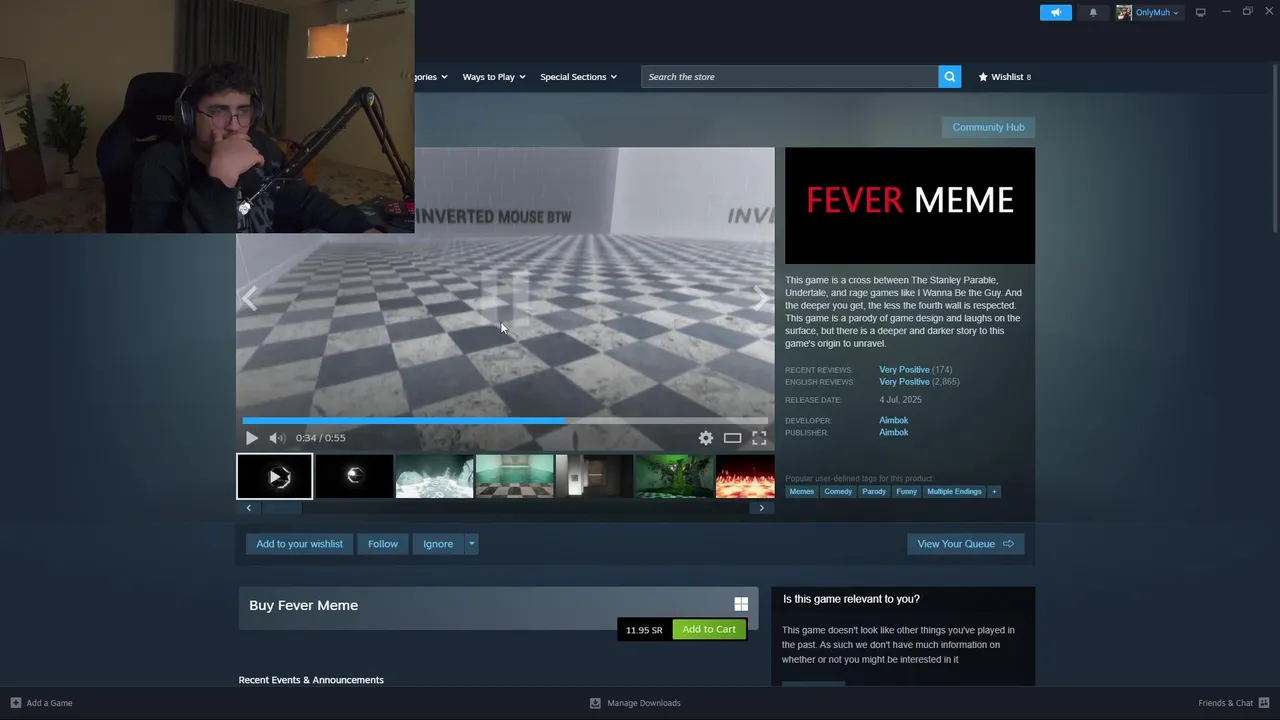Select the Funny tag
This screenshot has width=1280, height=720.
coord(906,491)
